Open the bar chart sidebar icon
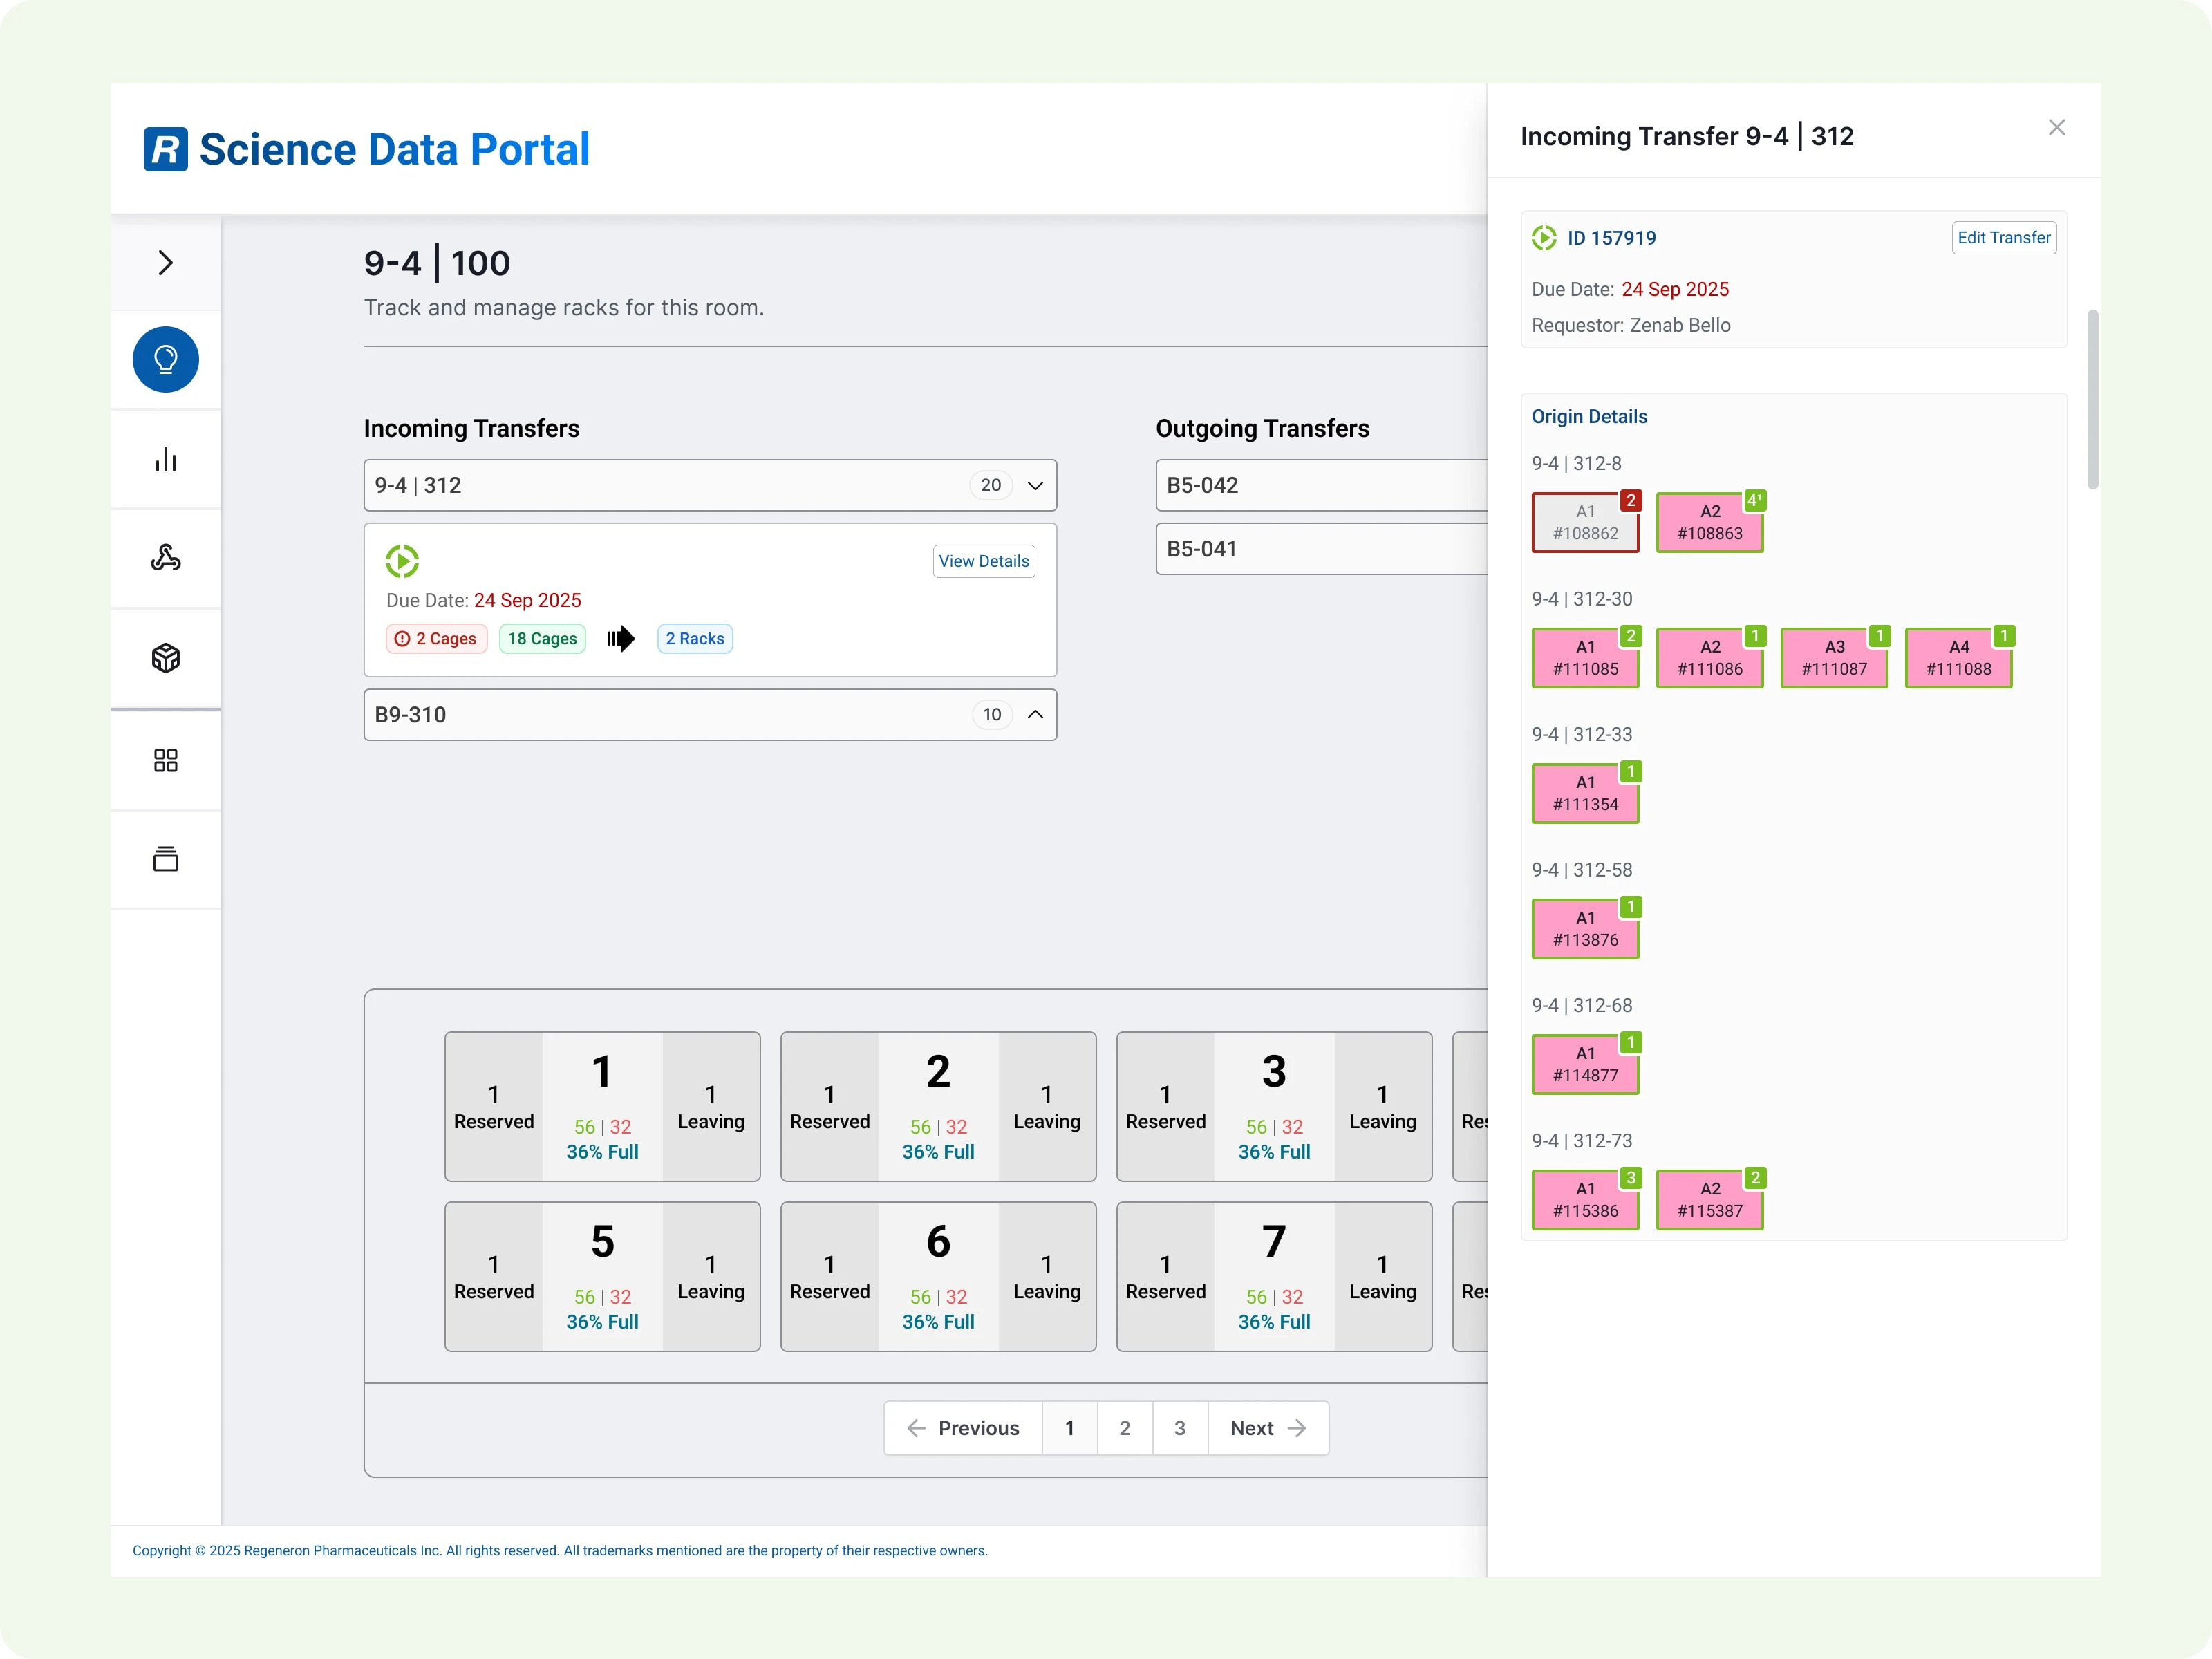Image resolution: width=2212 pixels, height=1659 pixels. [165, 459]
